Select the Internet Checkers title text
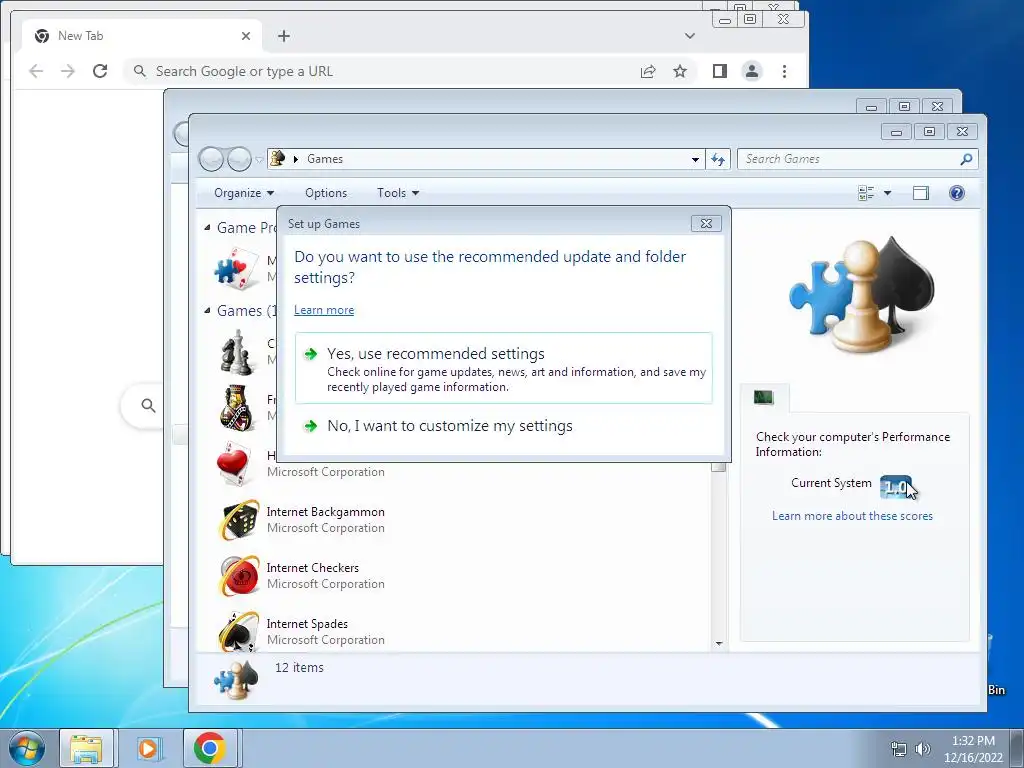 pos(312,568)
